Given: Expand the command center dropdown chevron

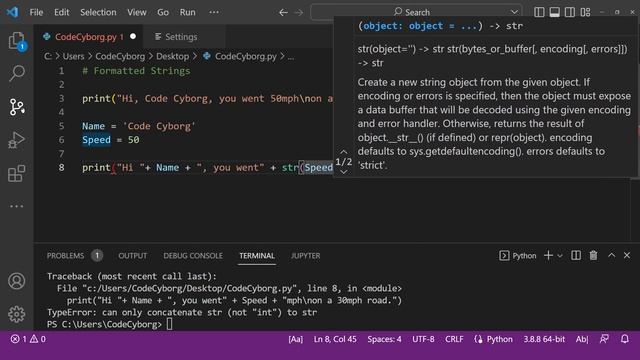Looking at the screenshot, I should (x=514, y=12).
